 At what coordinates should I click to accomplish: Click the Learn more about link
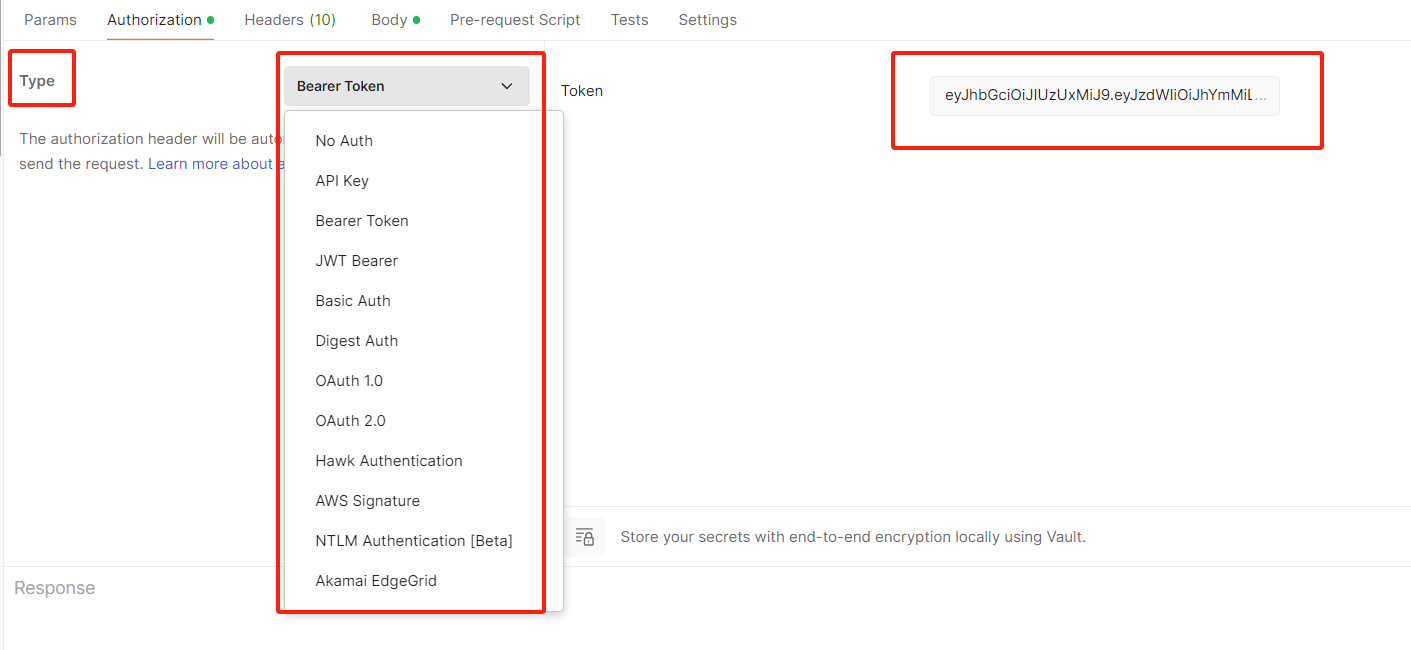[212, 164]
